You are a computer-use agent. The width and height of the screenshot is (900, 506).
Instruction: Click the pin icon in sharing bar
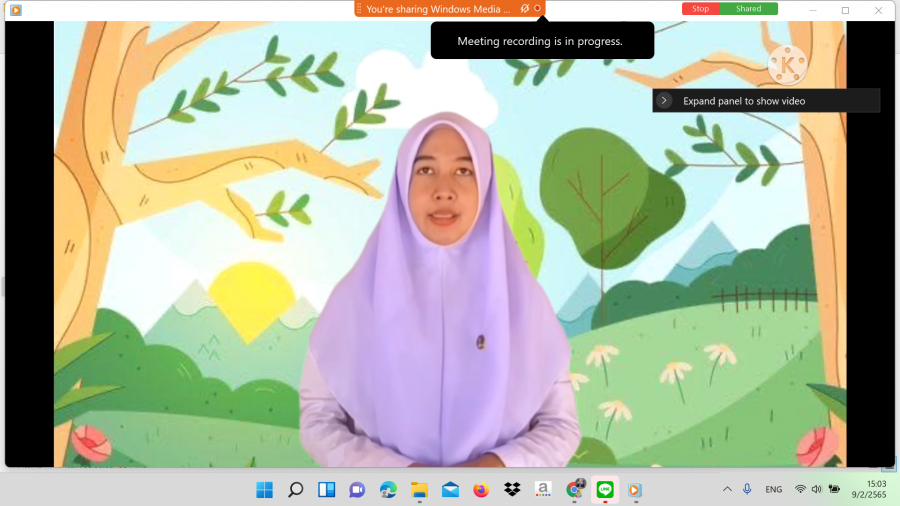(525, 9)
